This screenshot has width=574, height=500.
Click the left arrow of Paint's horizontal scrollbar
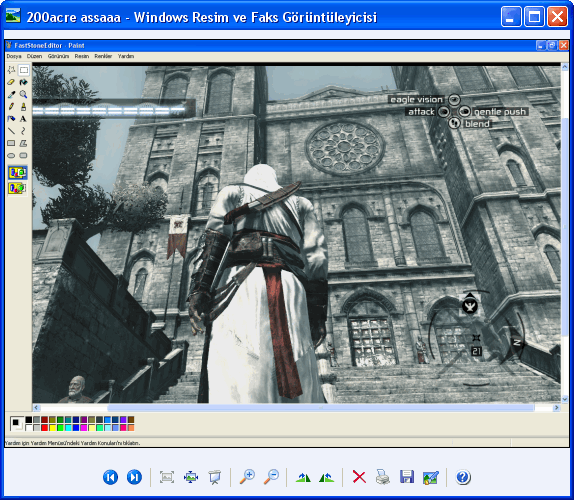pos(36,407)
